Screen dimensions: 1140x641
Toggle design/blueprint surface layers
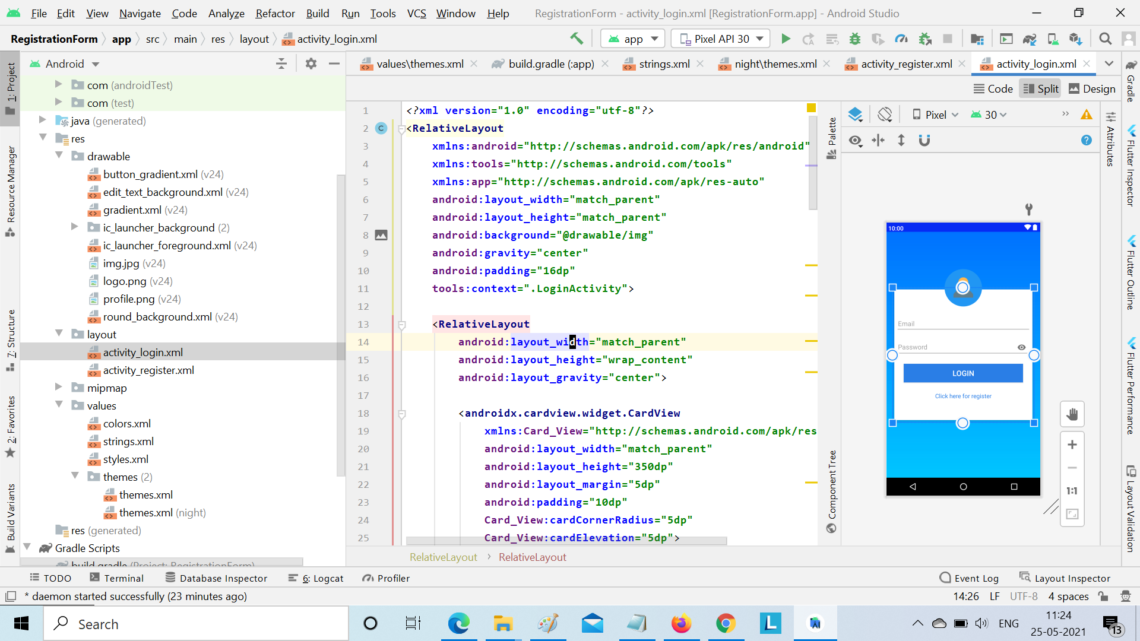click(856, 114)
